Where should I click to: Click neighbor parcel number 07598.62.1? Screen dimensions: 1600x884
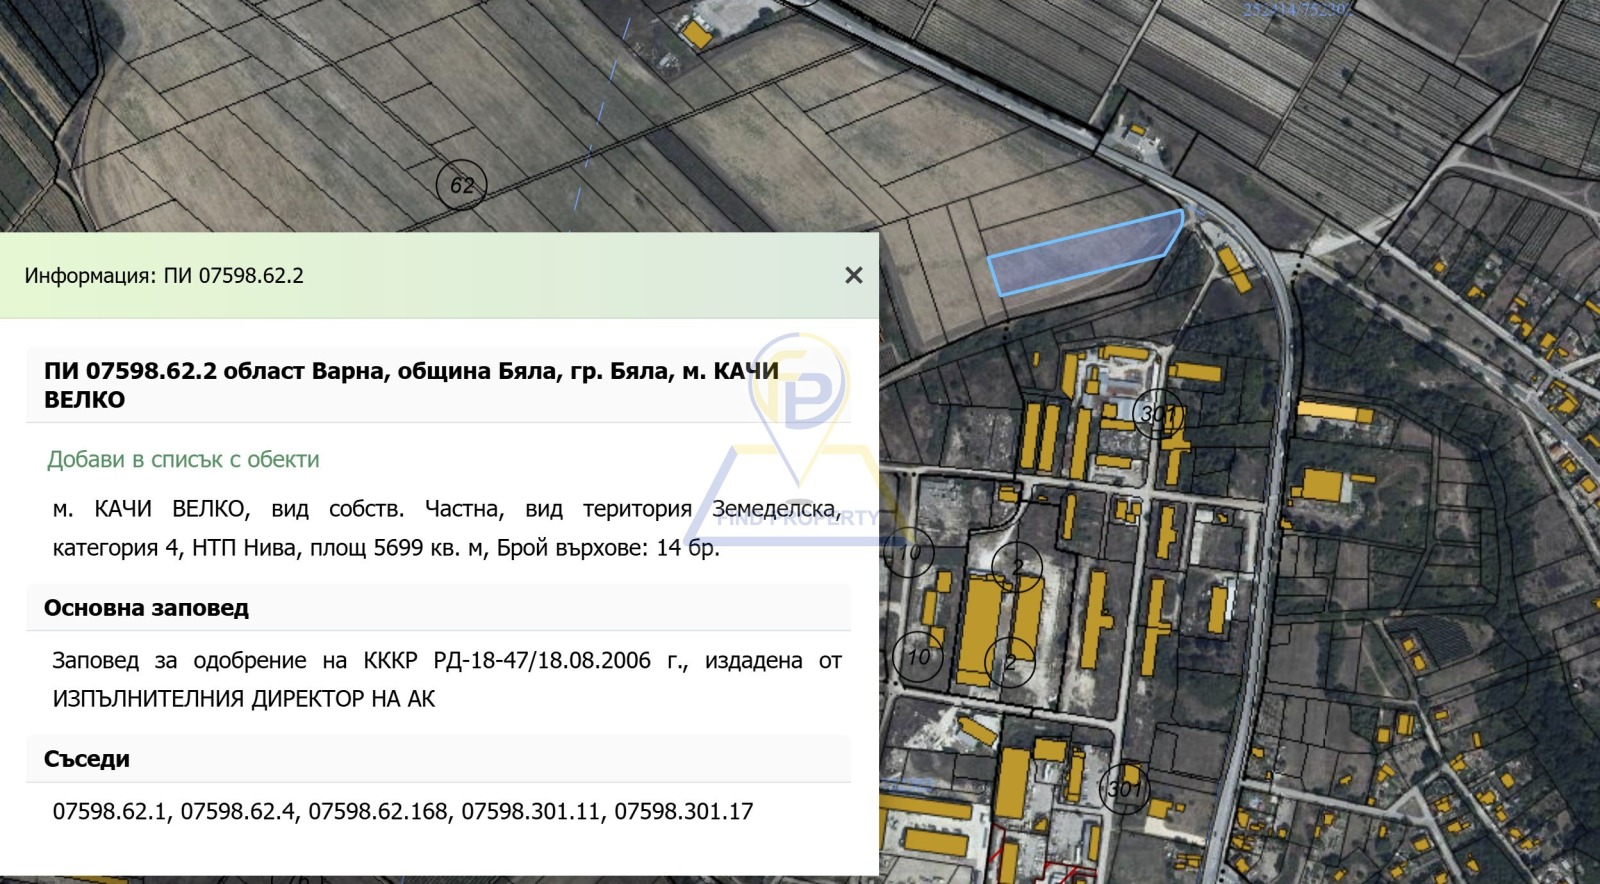(111, 811)
